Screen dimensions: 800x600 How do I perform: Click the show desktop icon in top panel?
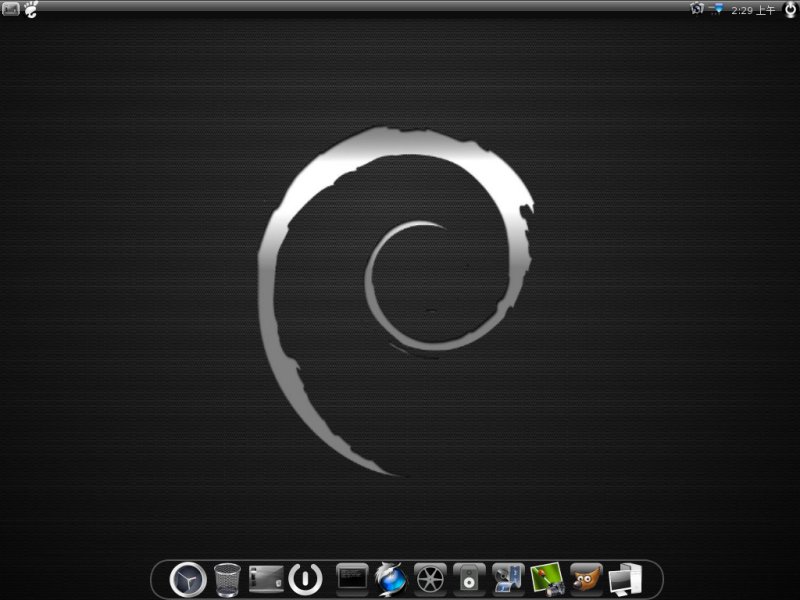pos(10,9)
